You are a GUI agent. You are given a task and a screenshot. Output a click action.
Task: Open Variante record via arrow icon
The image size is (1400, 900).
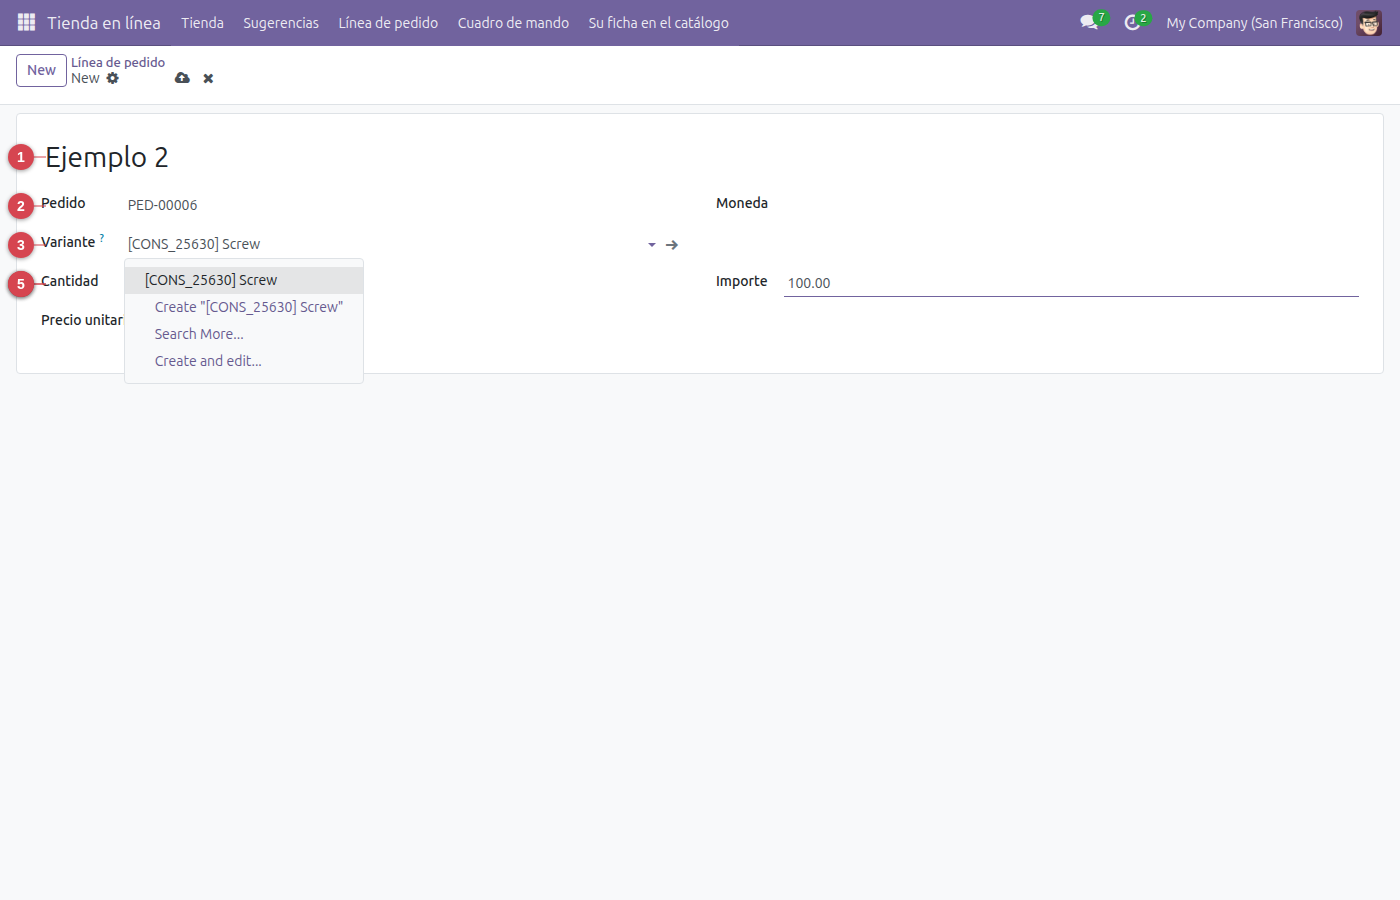pos(672,244)
